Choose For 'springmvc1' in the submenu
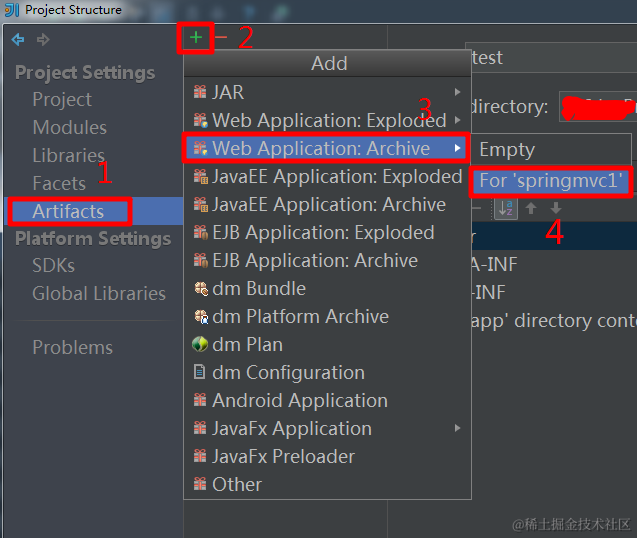Screen dimensions: 637x538 551,181
